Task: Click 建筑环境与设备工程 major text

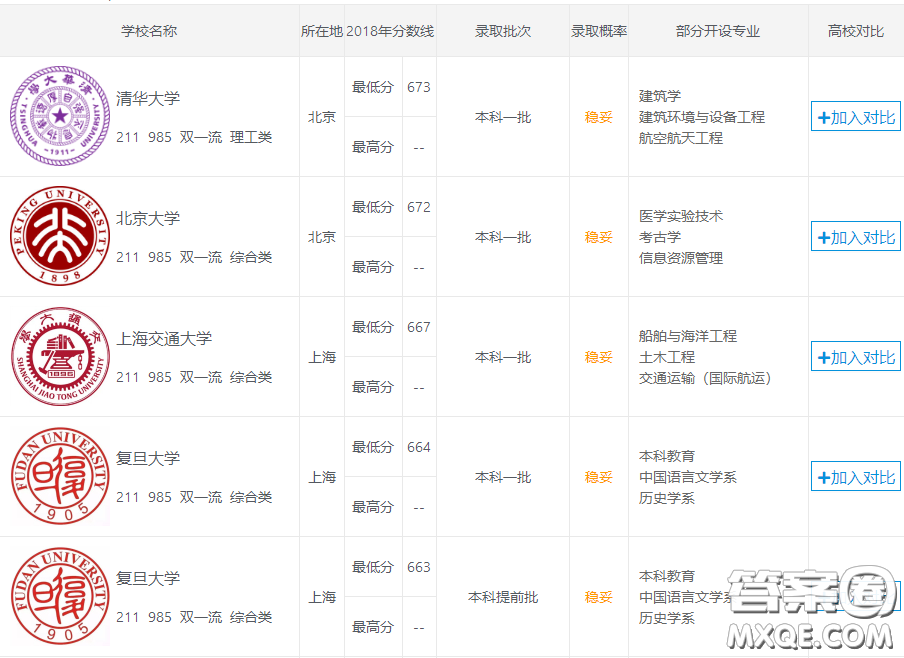Action: pos(702,117)
